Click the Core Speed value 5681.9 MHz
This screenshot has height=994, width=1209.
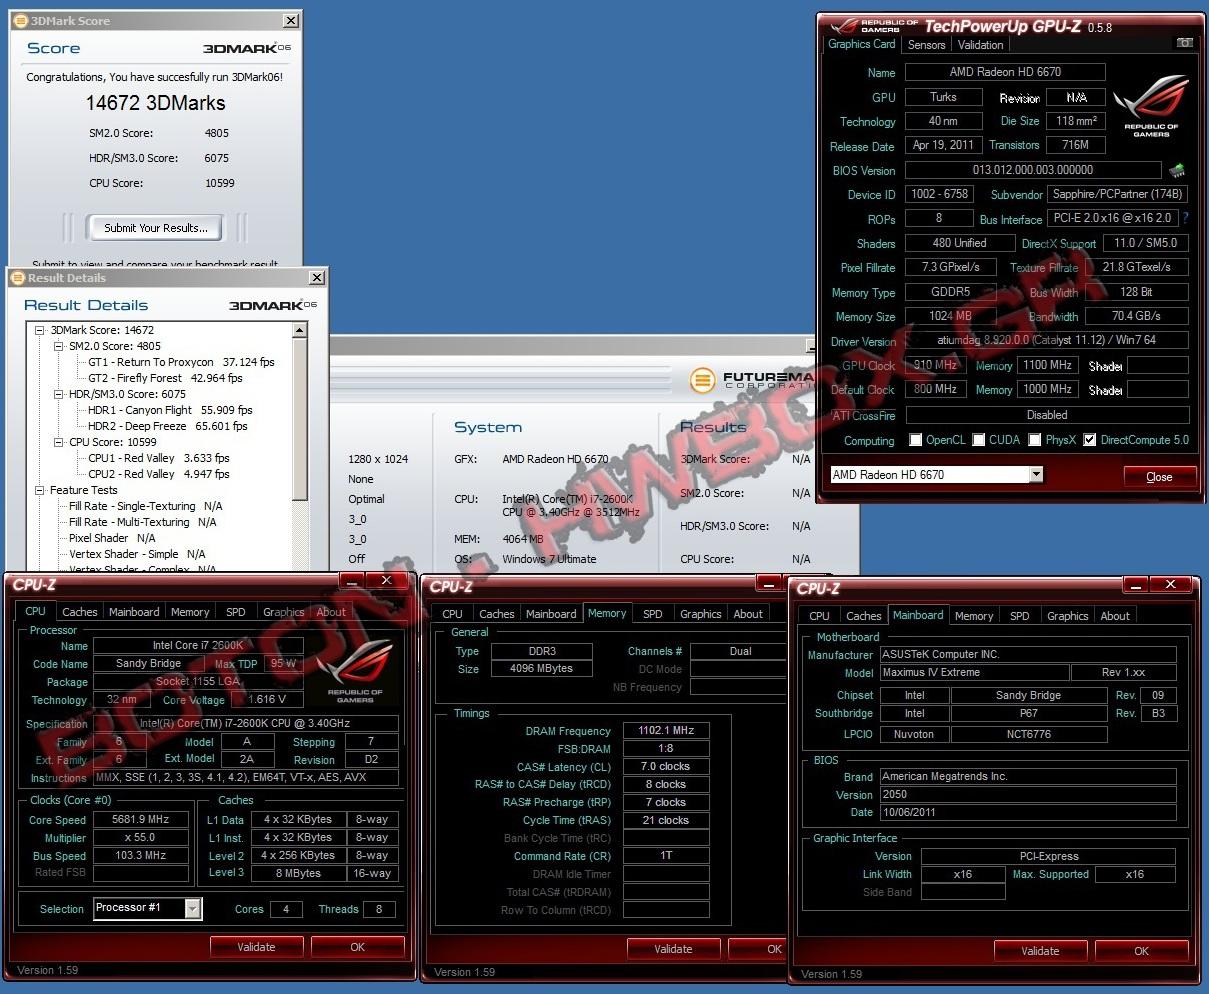click(x=141, y=819)
